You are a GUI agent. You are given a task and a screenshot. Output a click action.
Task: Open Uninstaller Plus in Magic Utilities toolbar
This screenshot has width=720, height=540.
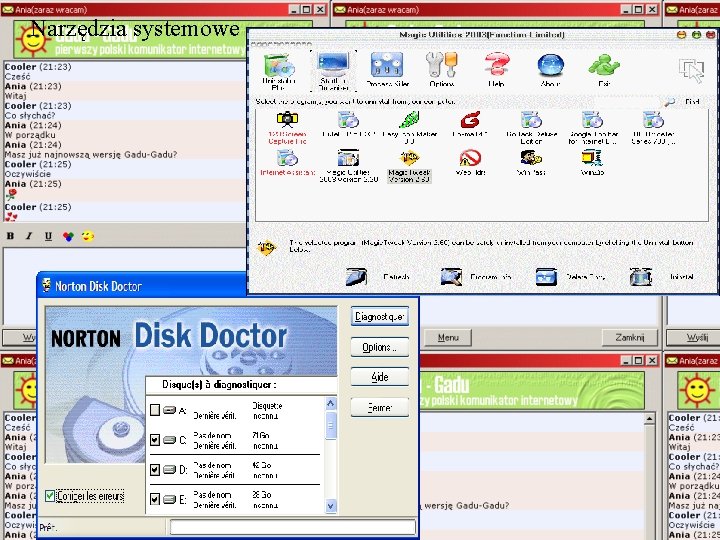(279, 71)
